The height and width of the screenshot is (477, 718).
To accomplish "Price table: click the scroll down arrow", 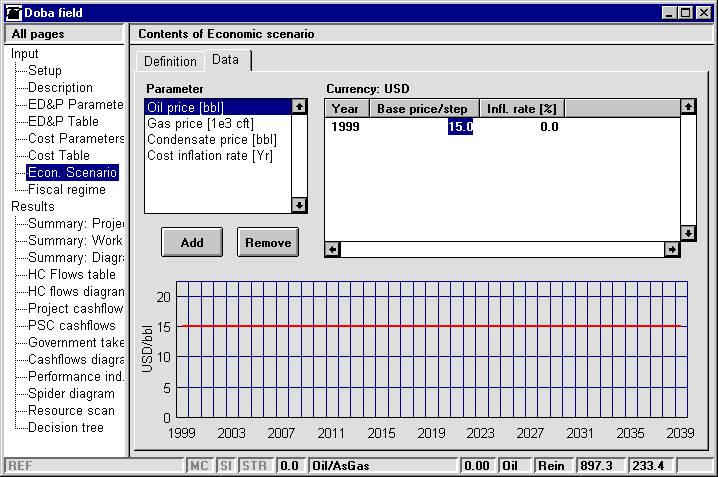I will click(688, 233).
